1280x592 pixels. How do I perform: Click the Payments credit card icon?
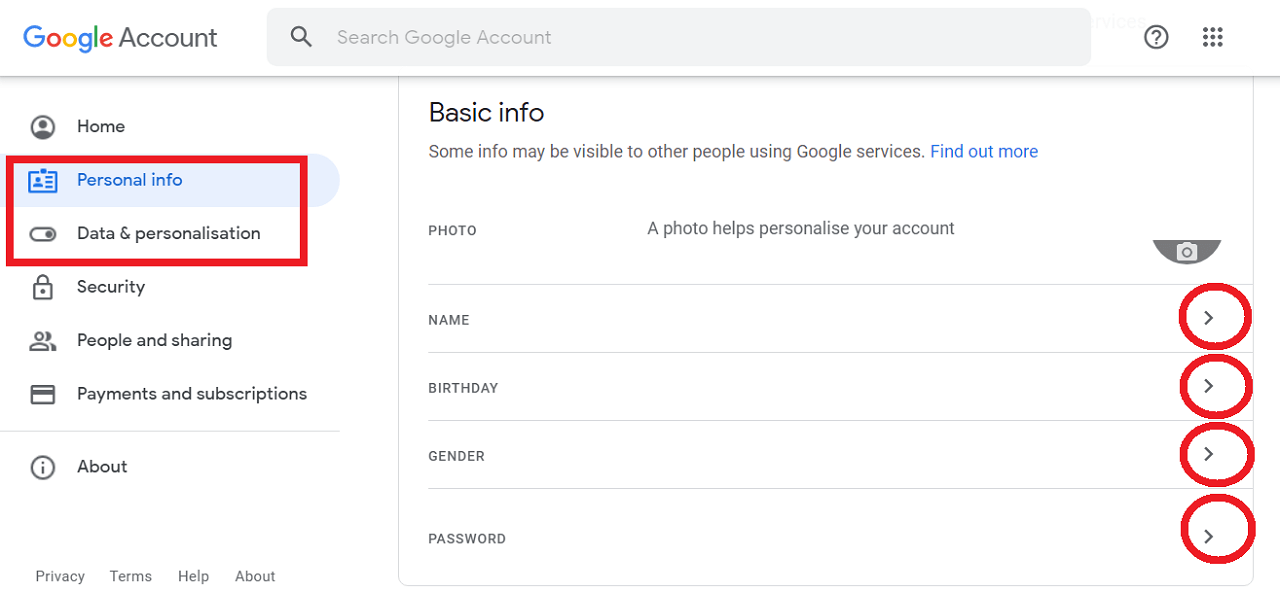[x=43, y=394]
